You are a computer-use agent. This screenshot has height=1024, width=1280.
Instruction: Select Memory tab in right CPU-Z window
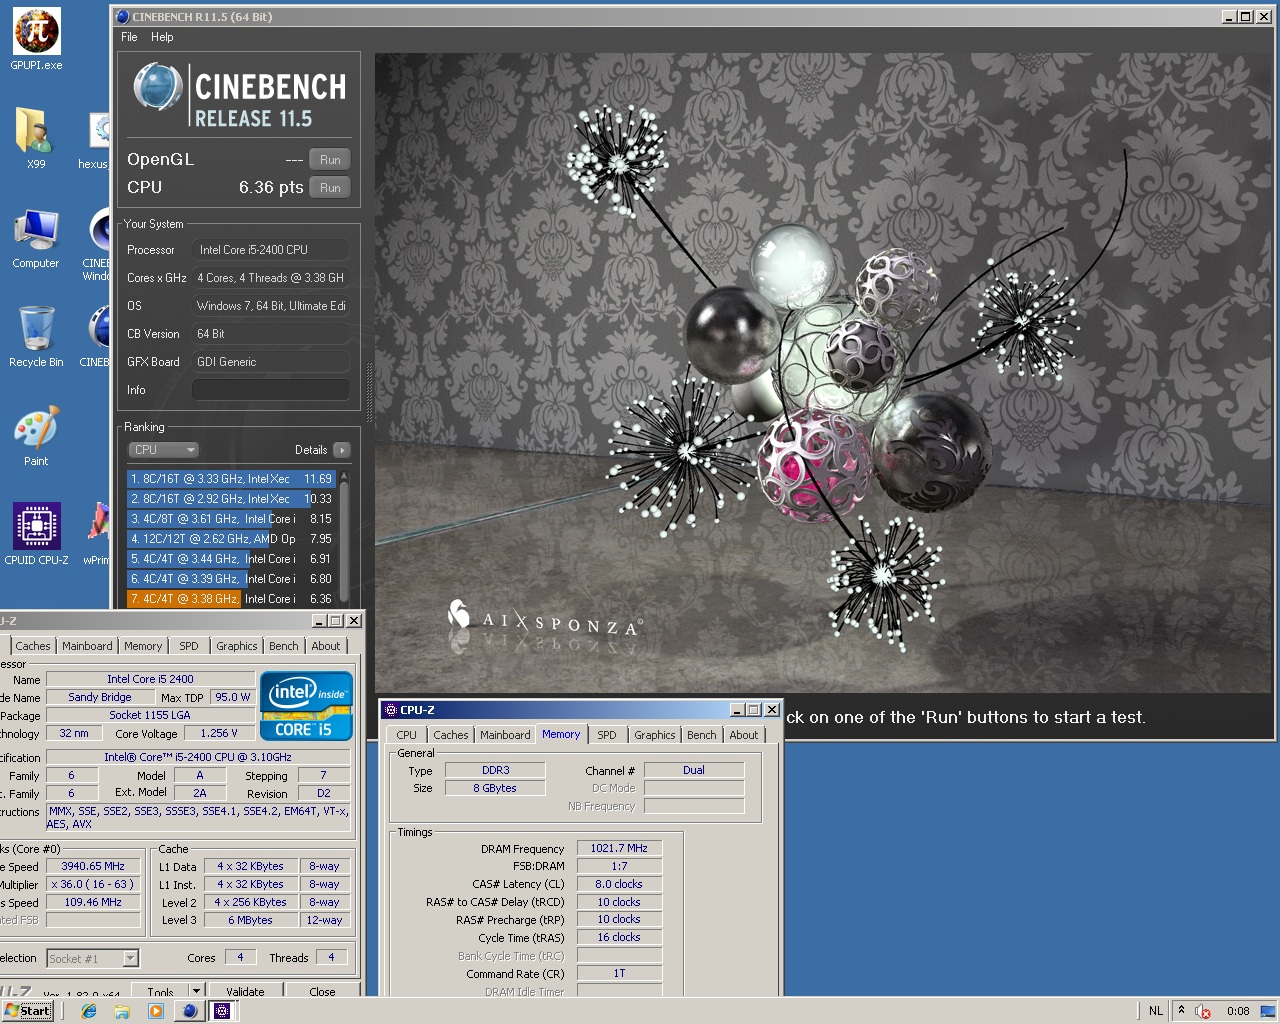coord(561,734)
